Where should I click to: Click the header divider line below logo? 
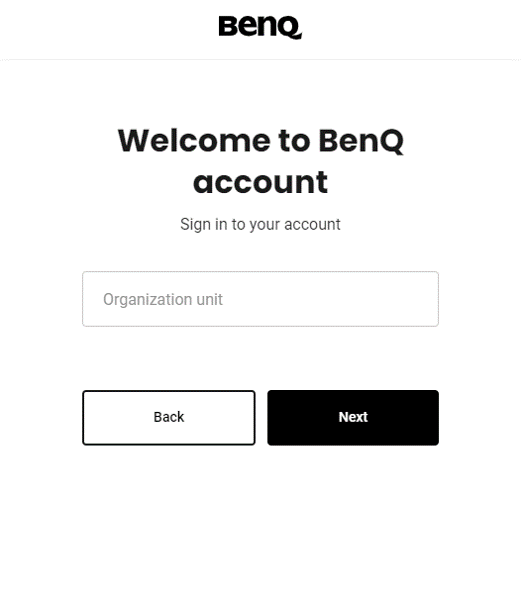coord(260,59)
